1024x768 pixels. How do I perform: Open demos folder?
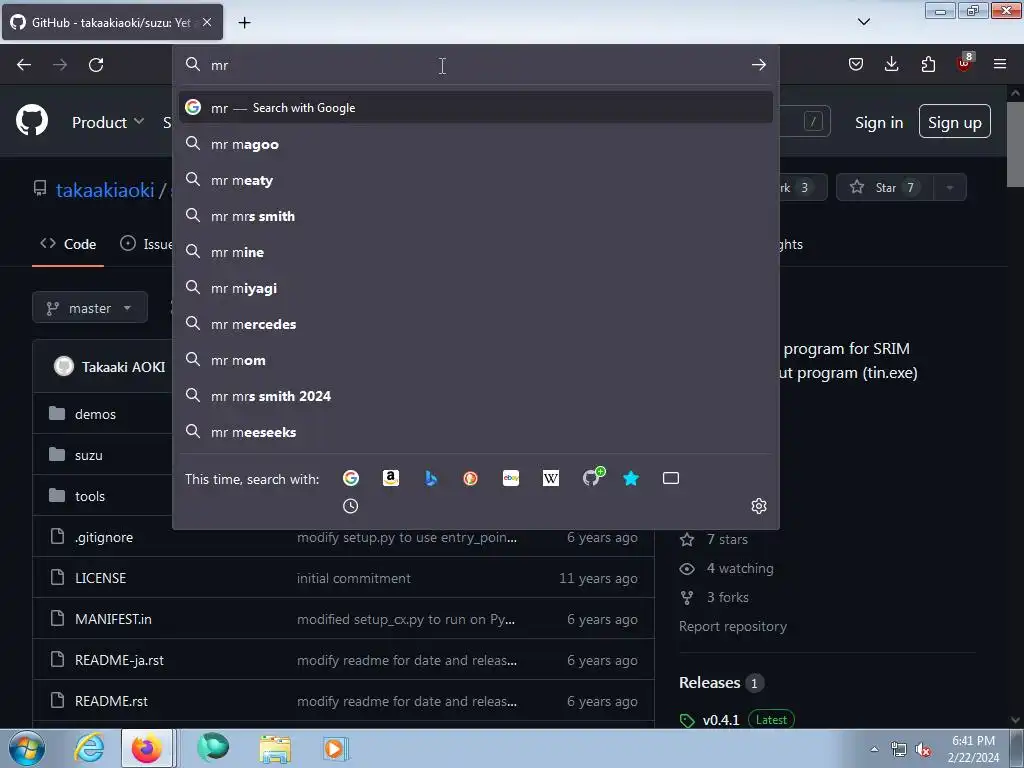(95, 414)
